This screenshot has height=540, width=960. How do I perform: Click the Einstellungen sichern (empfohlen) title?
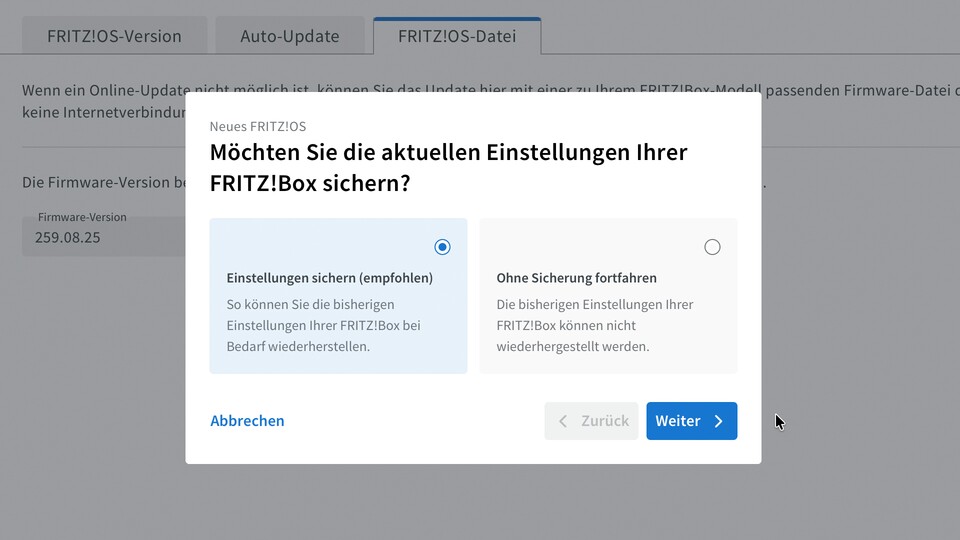pyautogui.click(x=330, y=278)
